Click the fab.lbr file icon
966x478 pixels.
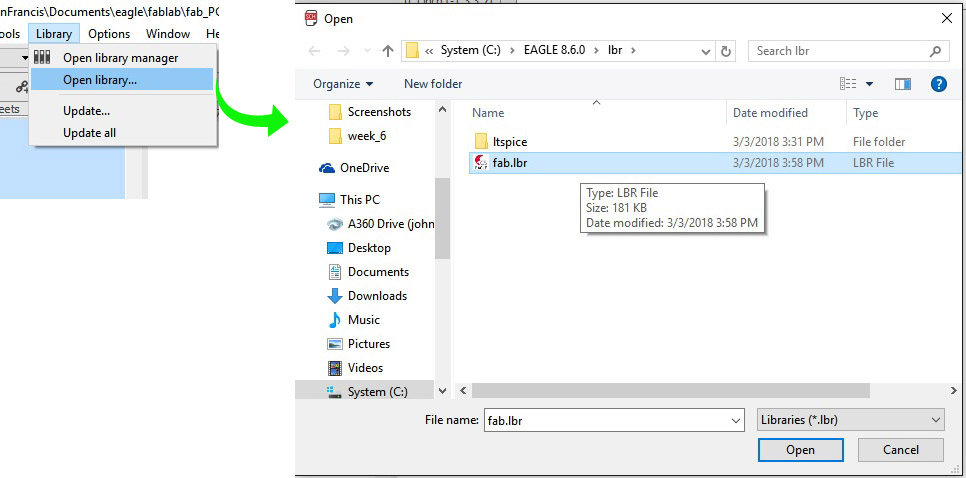[x=481, y=163]
